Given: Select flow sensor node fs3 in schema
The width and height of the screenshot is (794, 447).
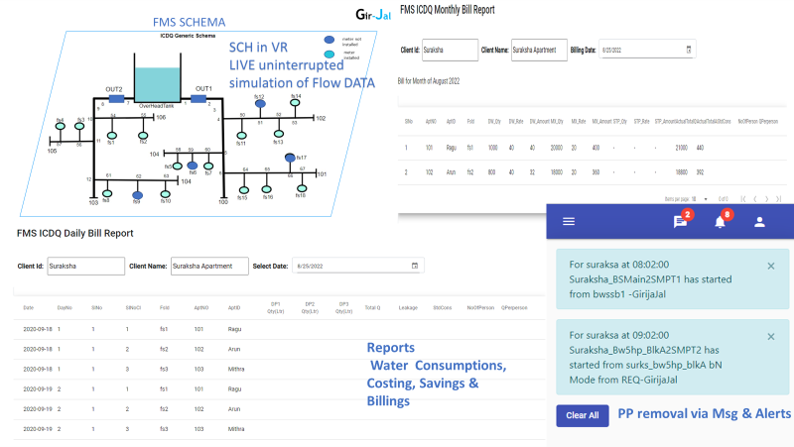Looking at the screenshot, I should (80, 126).
